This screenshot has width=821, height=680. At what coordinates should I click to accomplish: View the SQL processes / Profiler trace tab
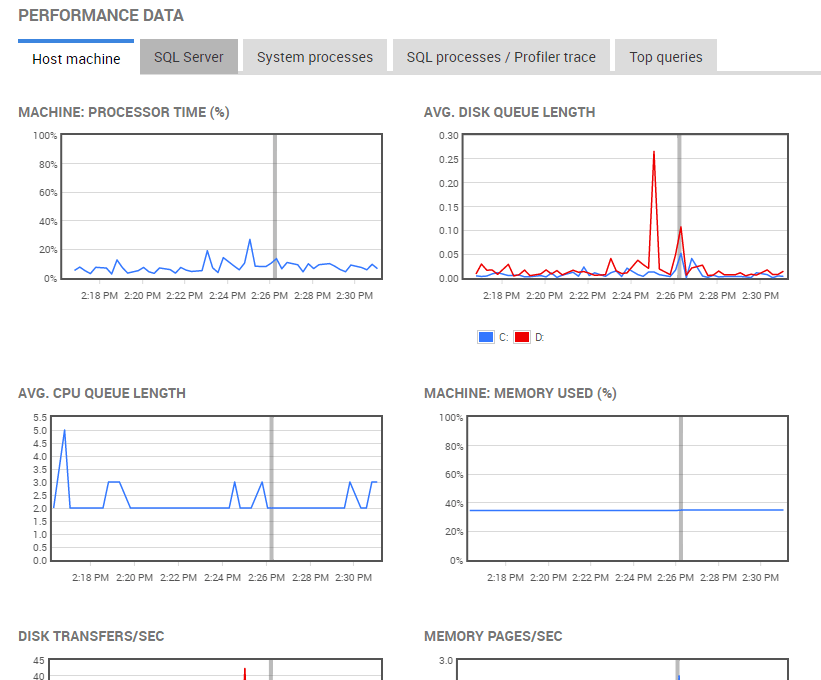[x=500, y=57]
